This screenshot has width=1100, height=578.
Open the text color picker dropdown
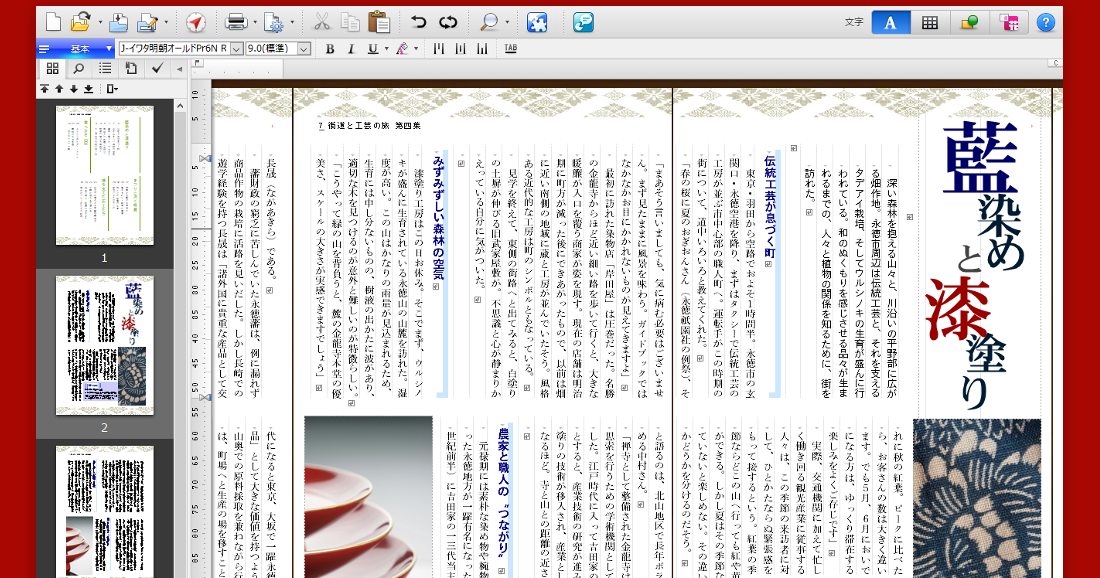[x=416, y=48]
